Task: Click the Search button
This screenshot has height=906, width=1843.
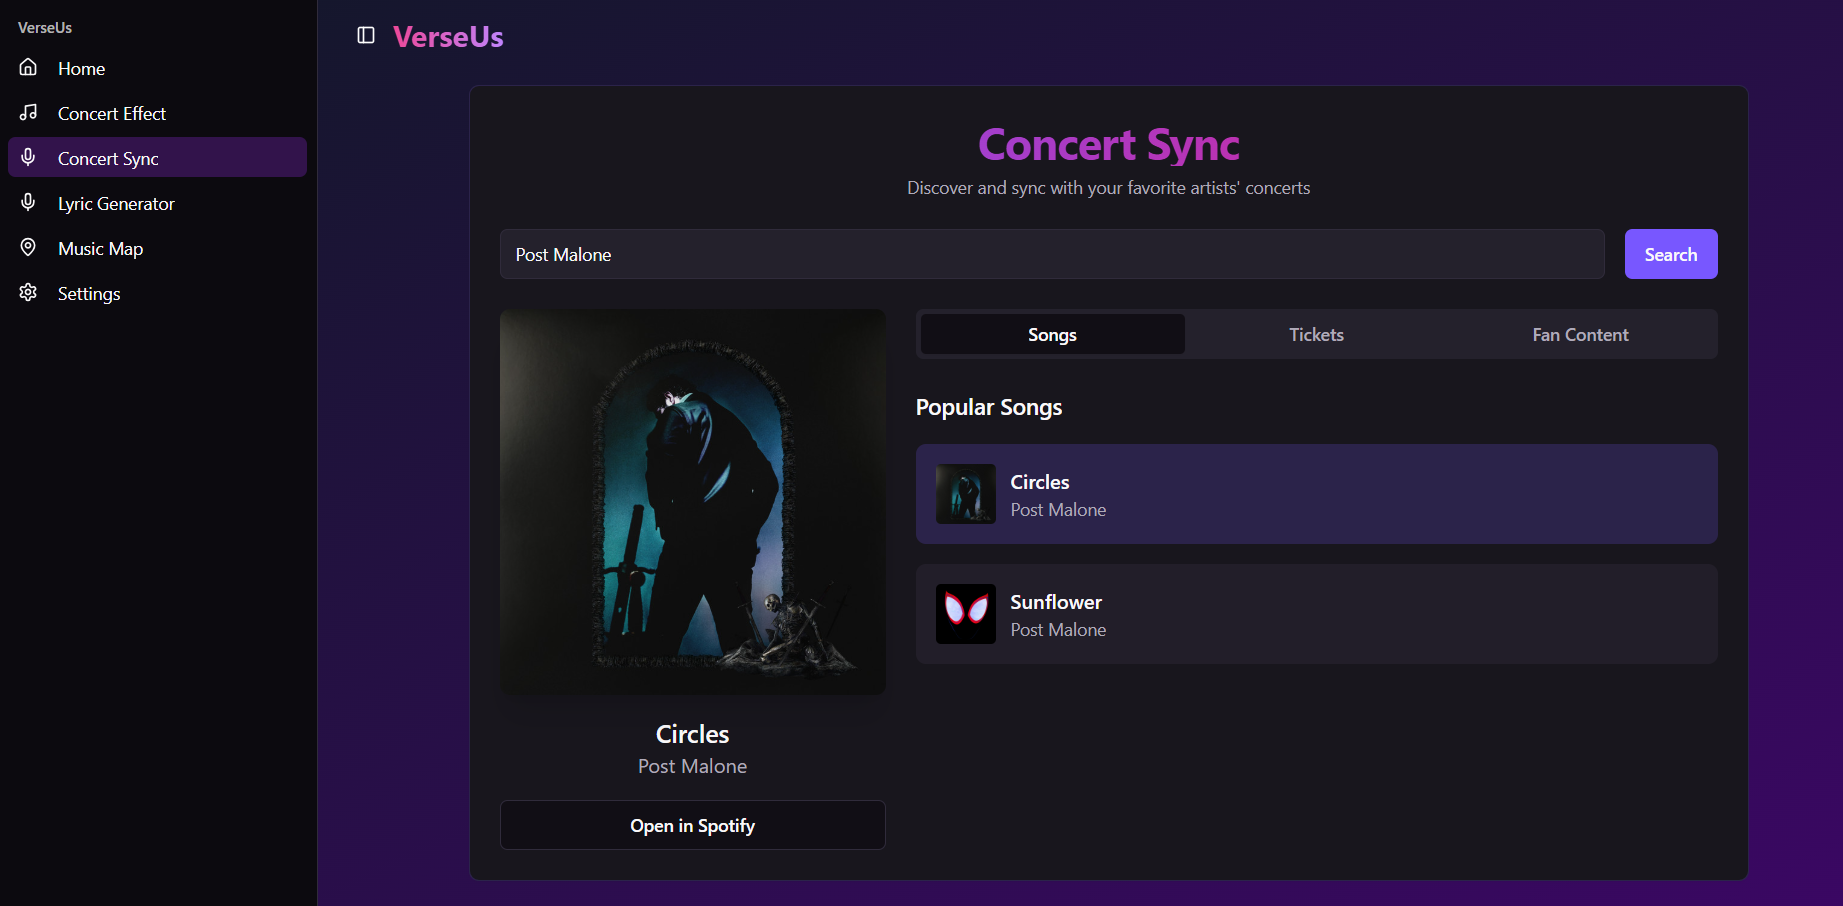Action: 1671,254
